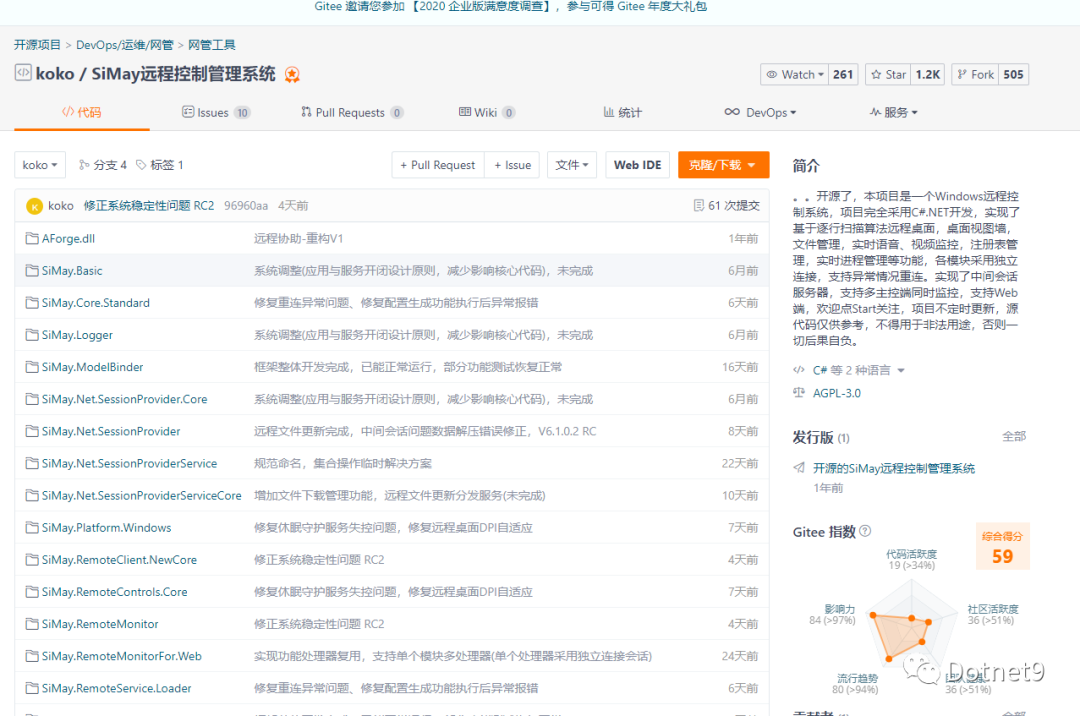Click the 505 fork count
Image resolution: width=1080 pixels, height=716 pixels.
tap(1013, 74)
